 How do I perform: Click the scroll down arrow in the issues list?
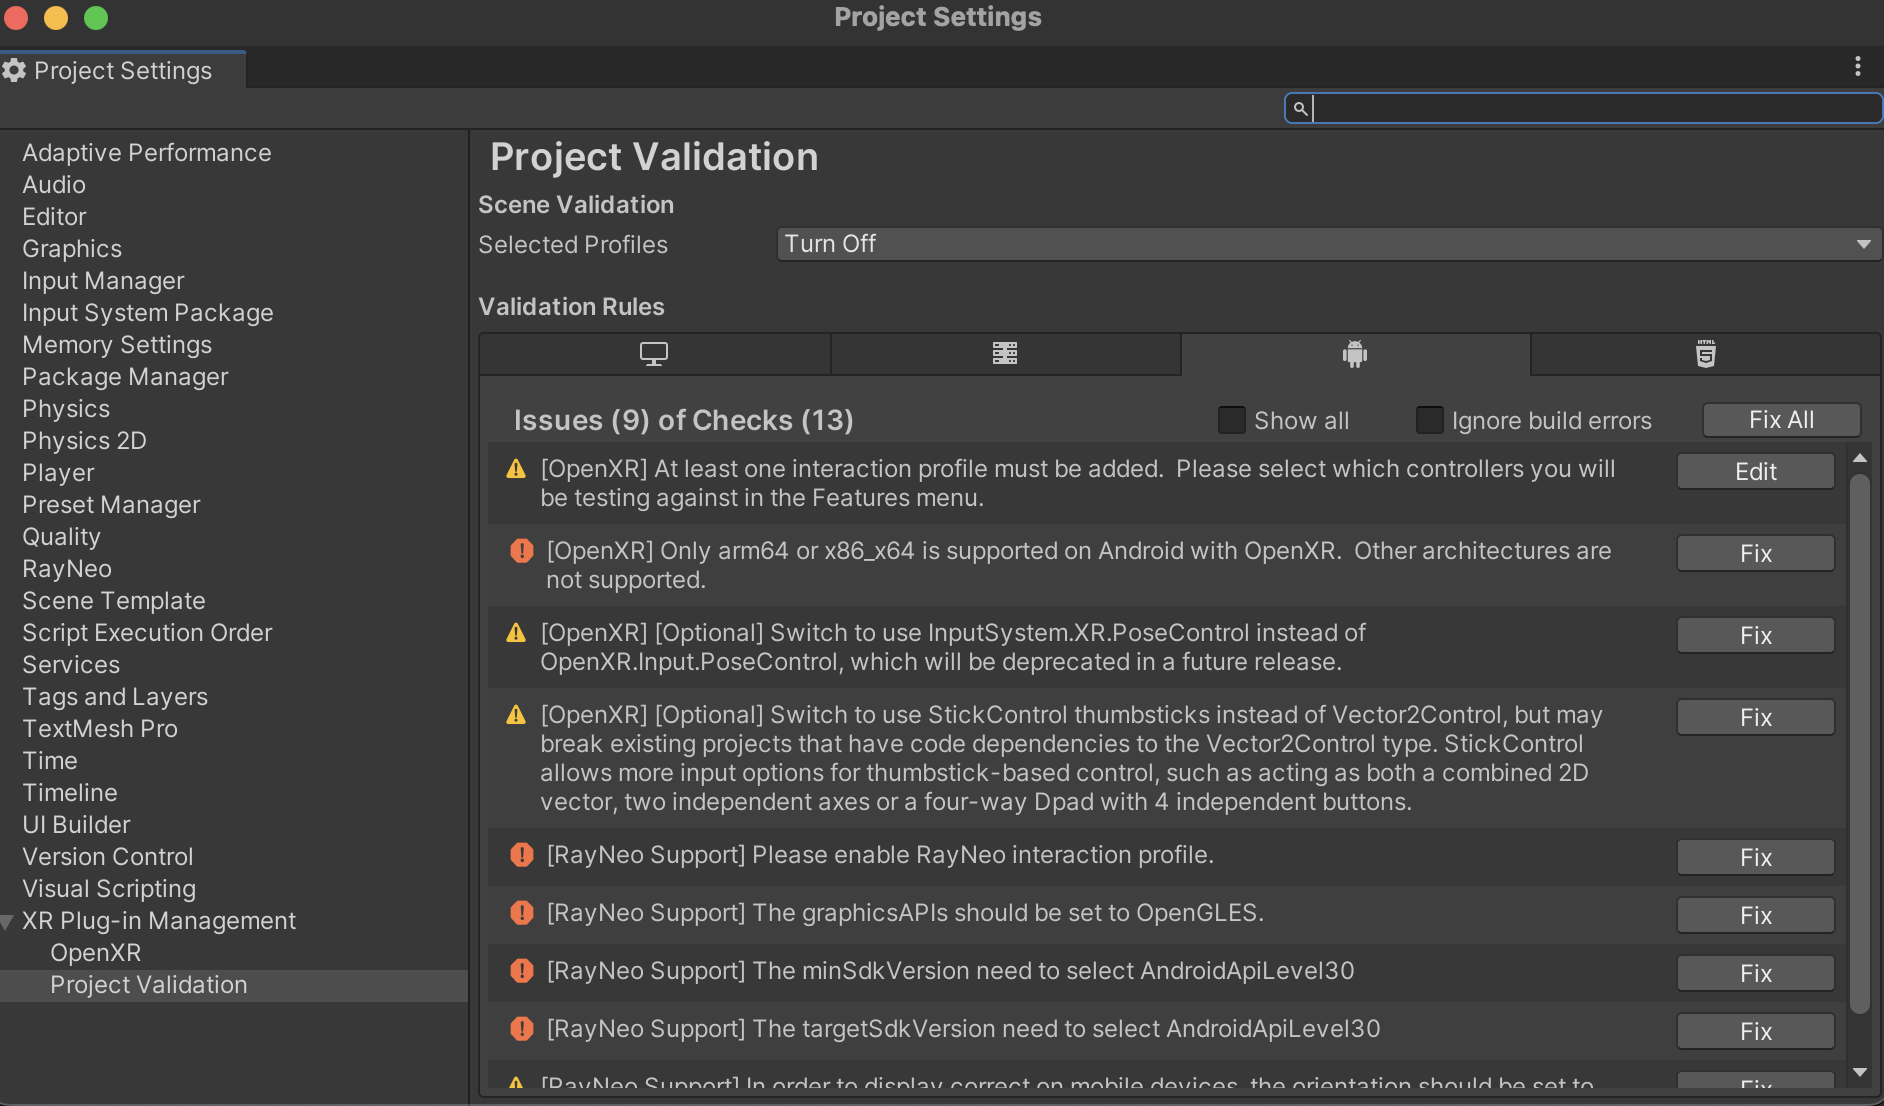tap(1860, 1071)
